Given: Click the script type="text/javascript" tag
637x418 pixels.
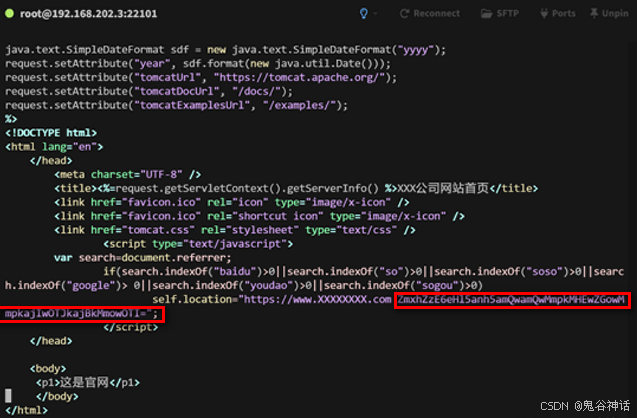Looking at the screenshot, I should (198, 244).
